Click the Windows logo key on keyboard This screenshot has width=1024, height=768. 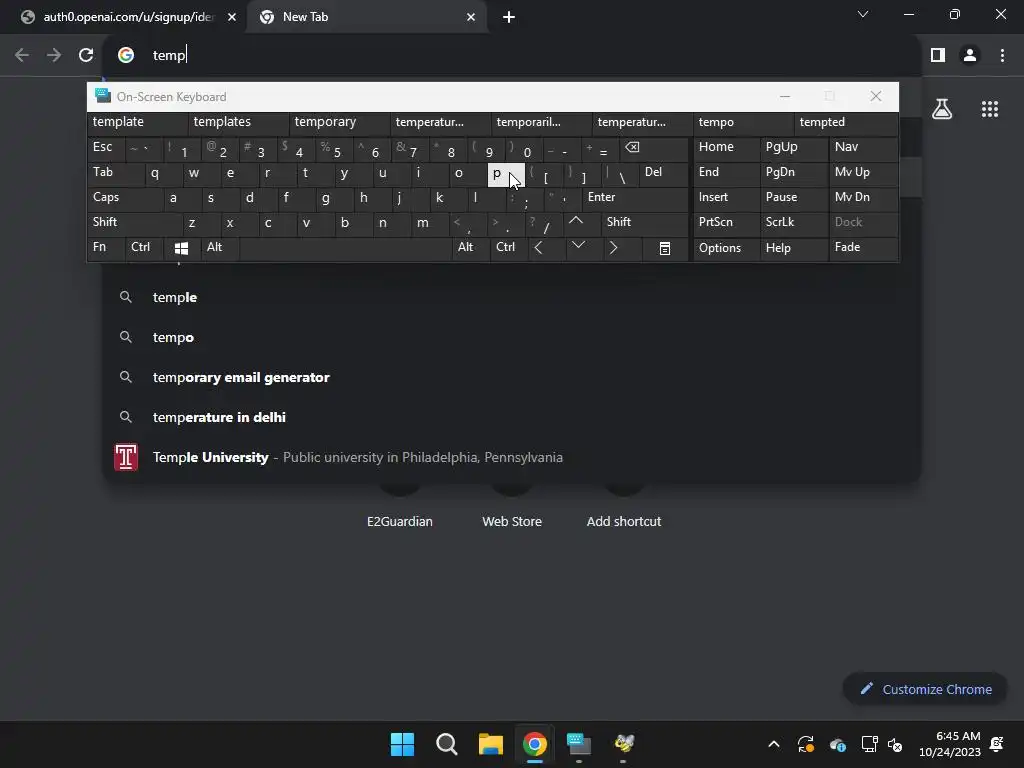pos(182,248)
